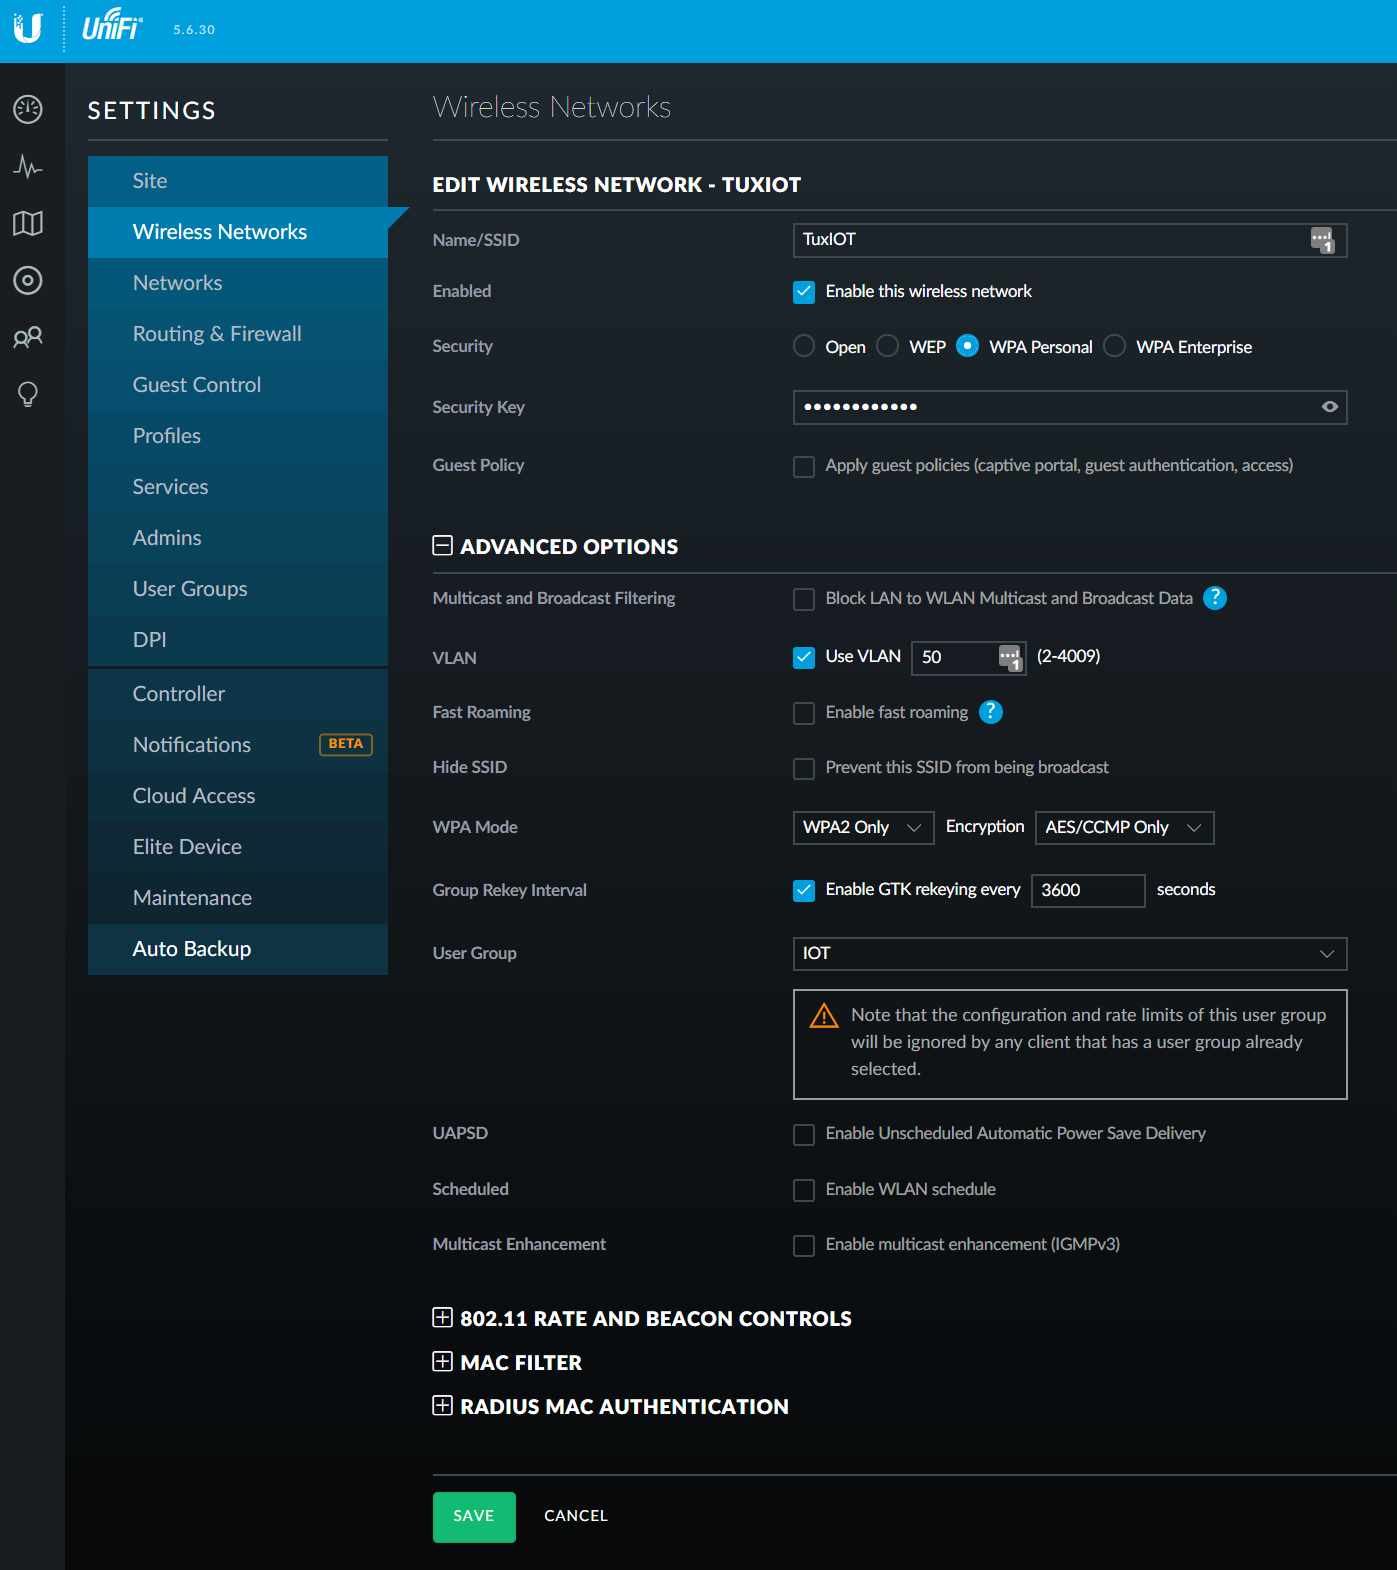Enable Prevent SSID from being broadcast
The width and height of the screenshot is (1397, 1570).
804,768
